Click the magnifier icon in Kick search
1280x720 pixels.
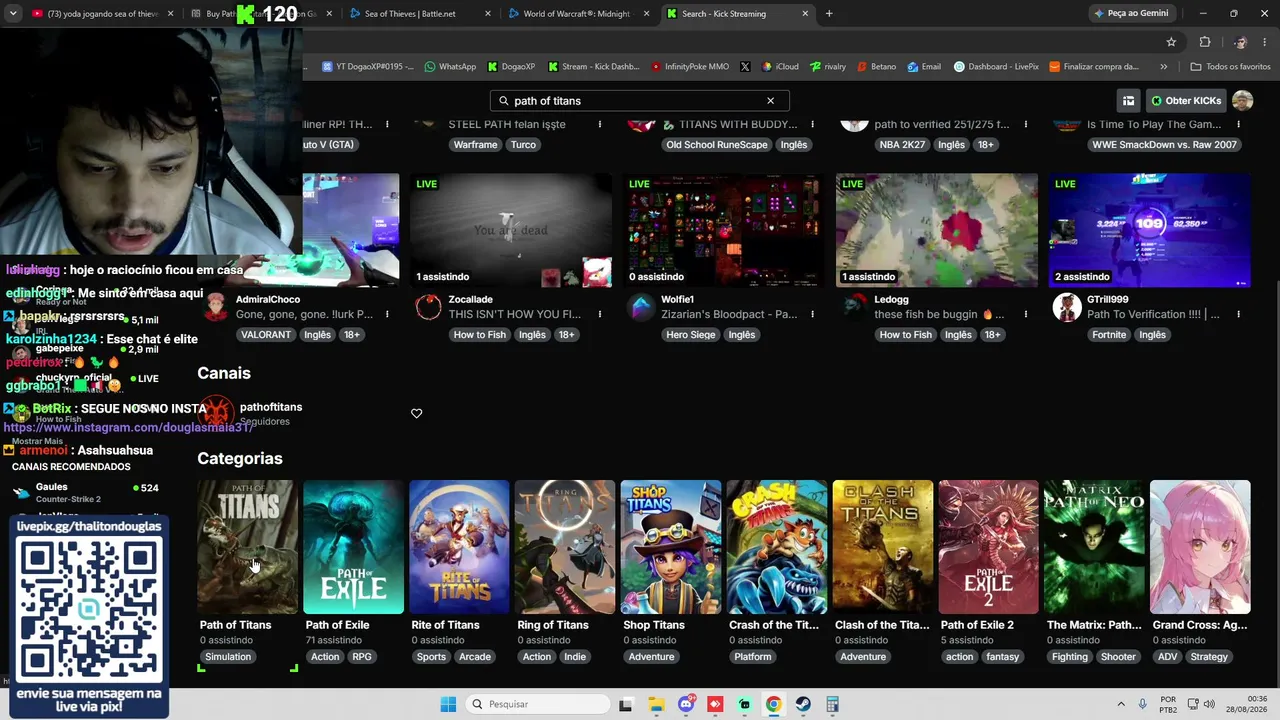tap(503, 101)
